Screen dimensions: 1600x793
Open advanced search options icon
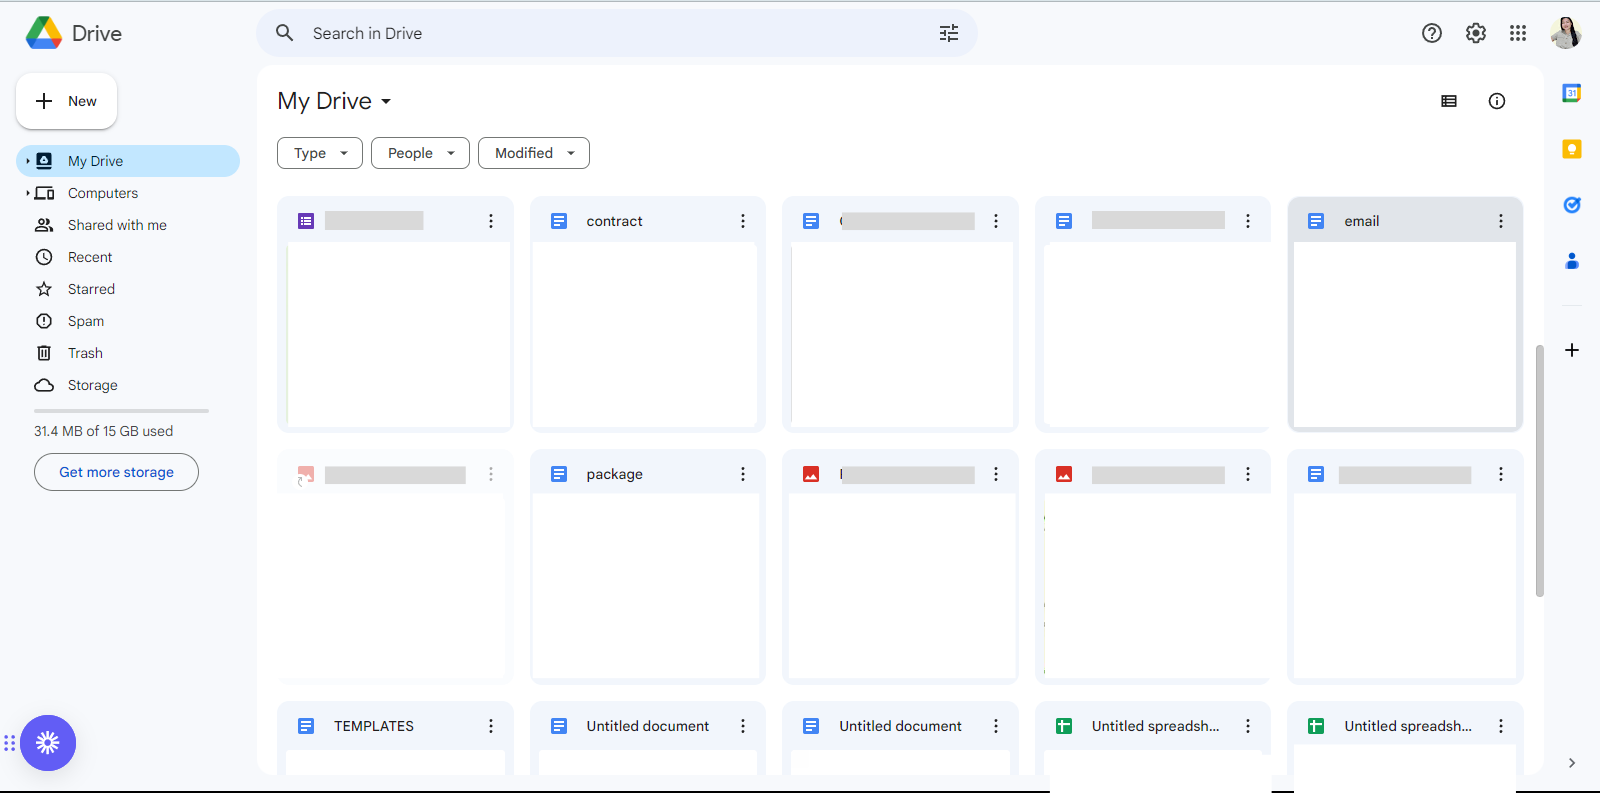click(949, 33)
